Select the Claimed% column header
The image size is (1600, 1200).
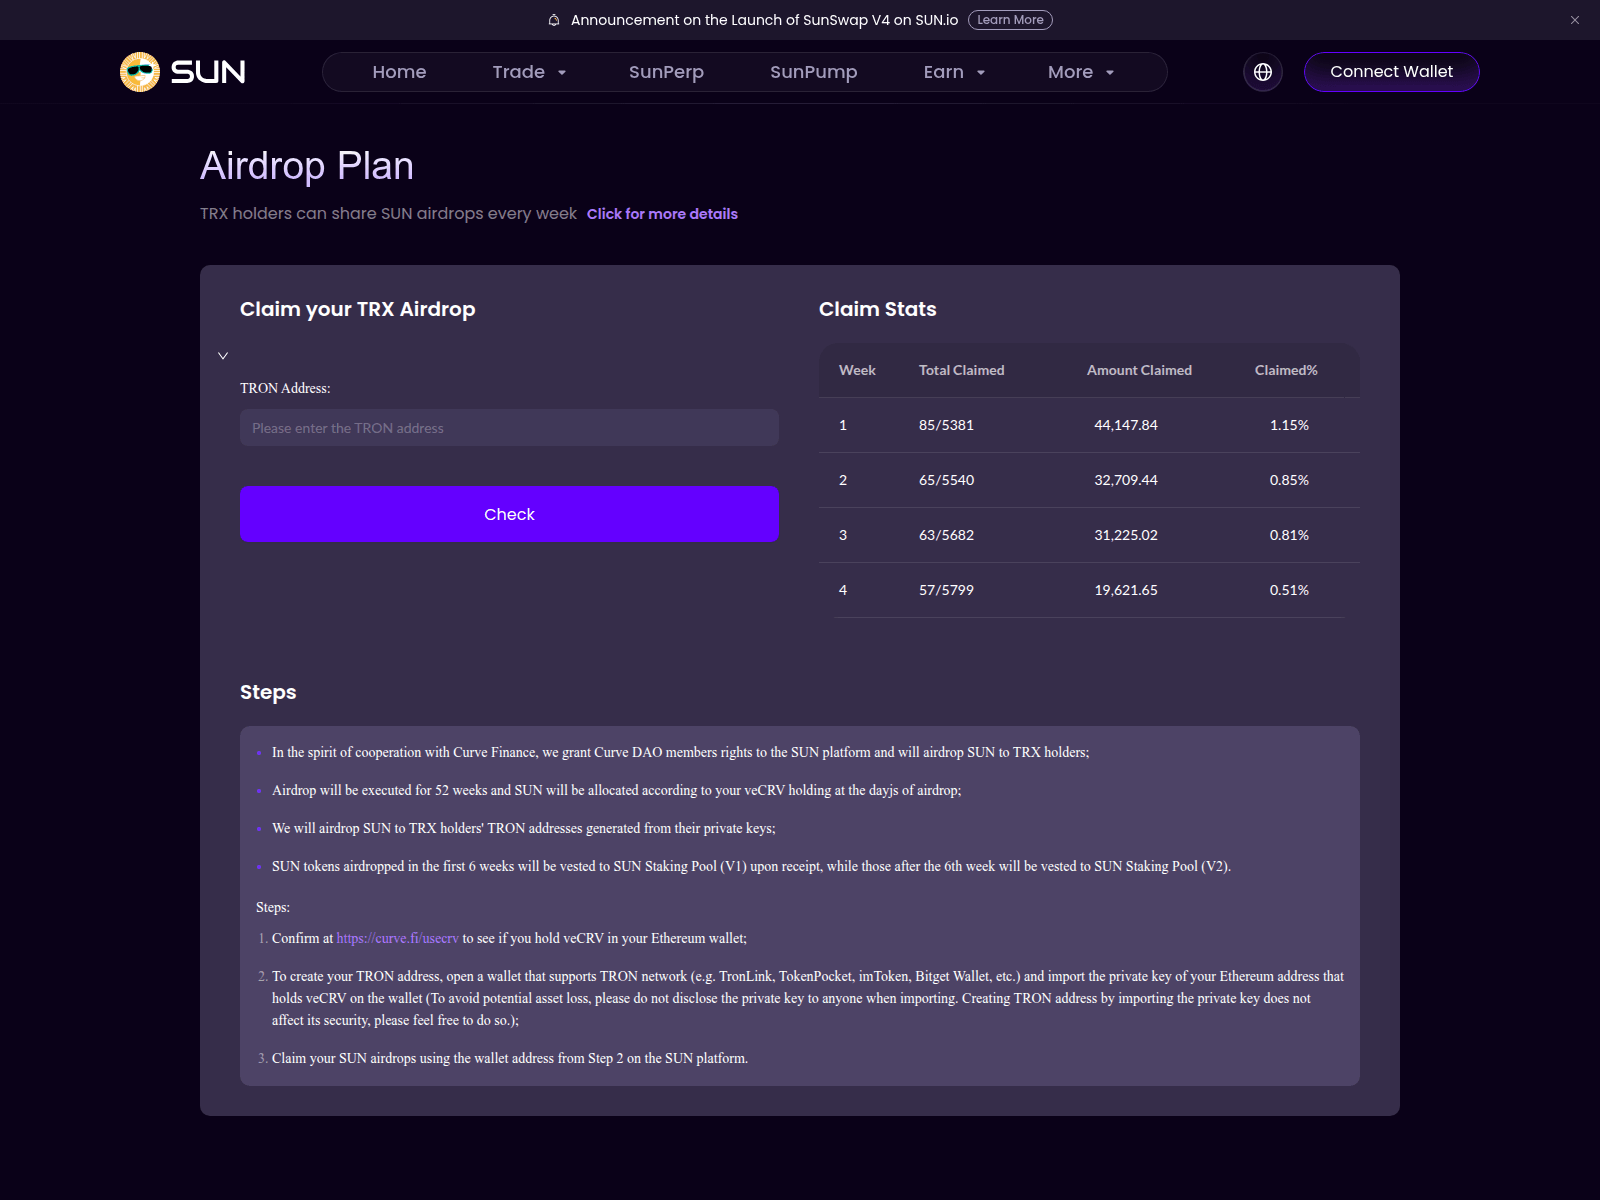(x=1286, y=370)
